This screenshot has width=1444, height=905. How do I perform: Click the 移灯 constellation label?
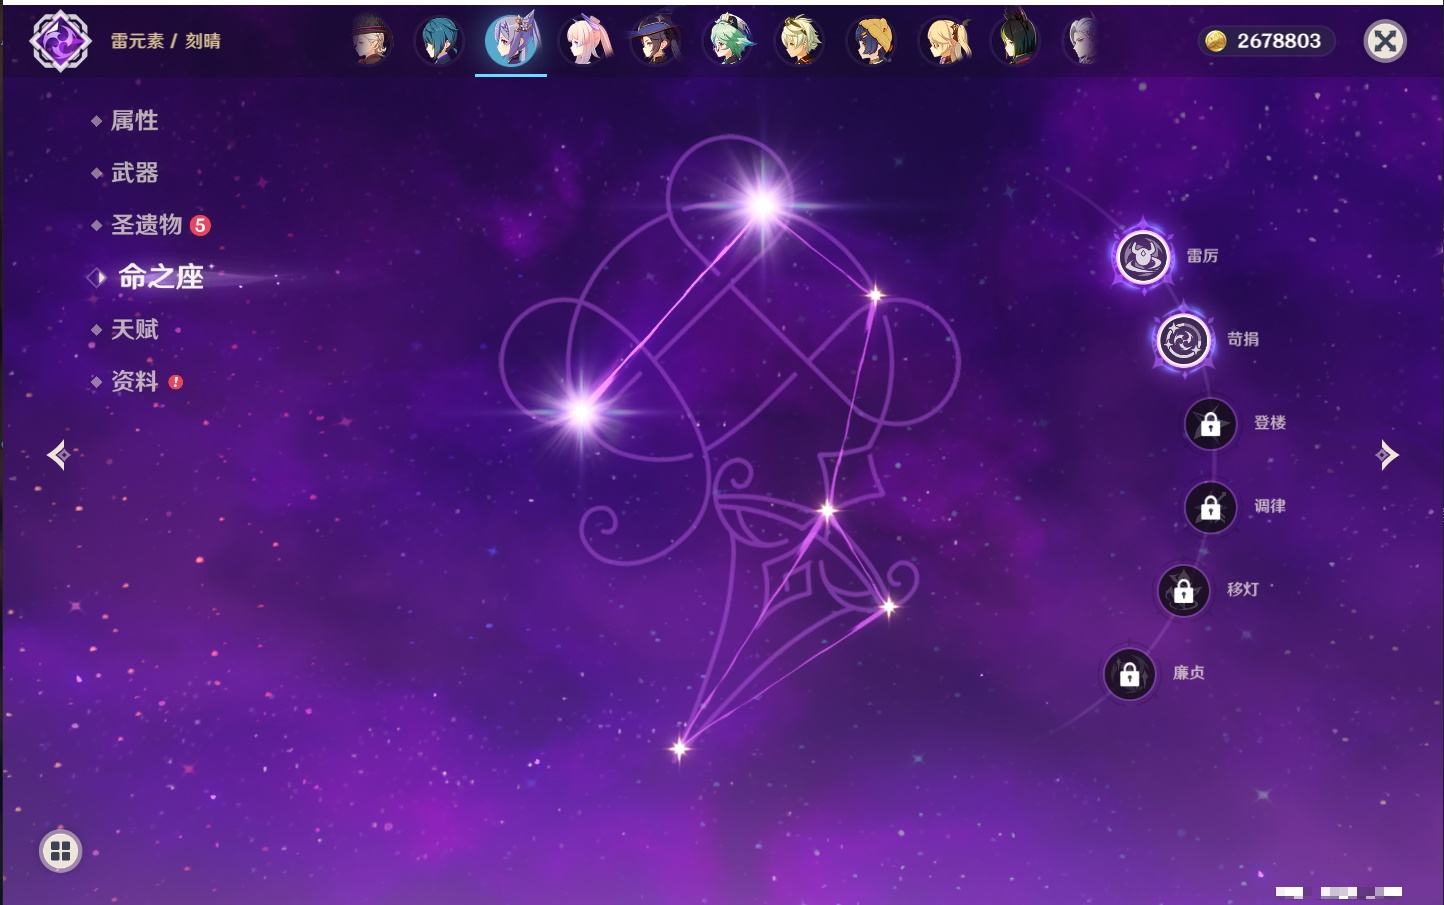click(x=1243, y=589)
